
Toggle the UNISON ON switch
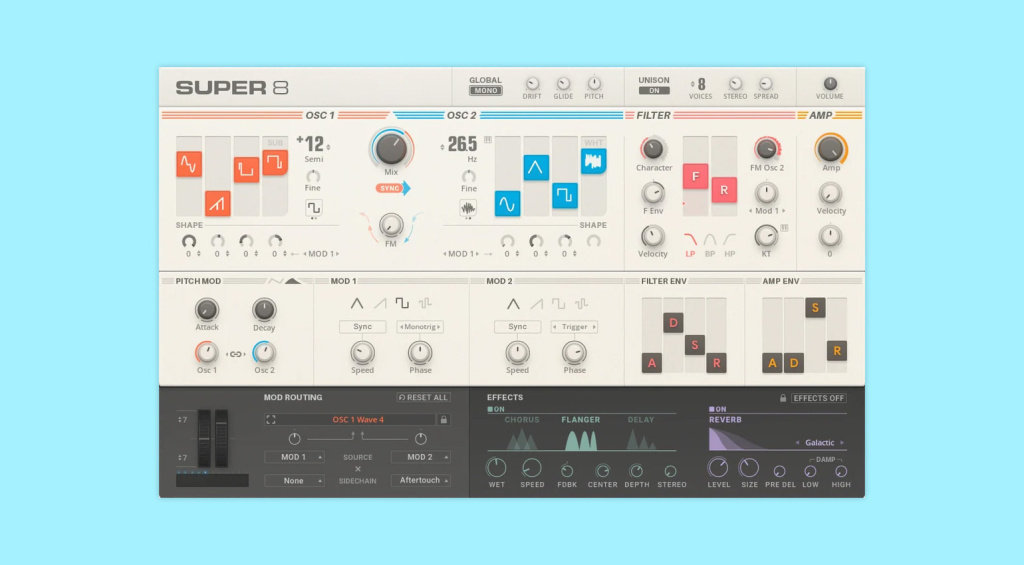click(654, 91)
